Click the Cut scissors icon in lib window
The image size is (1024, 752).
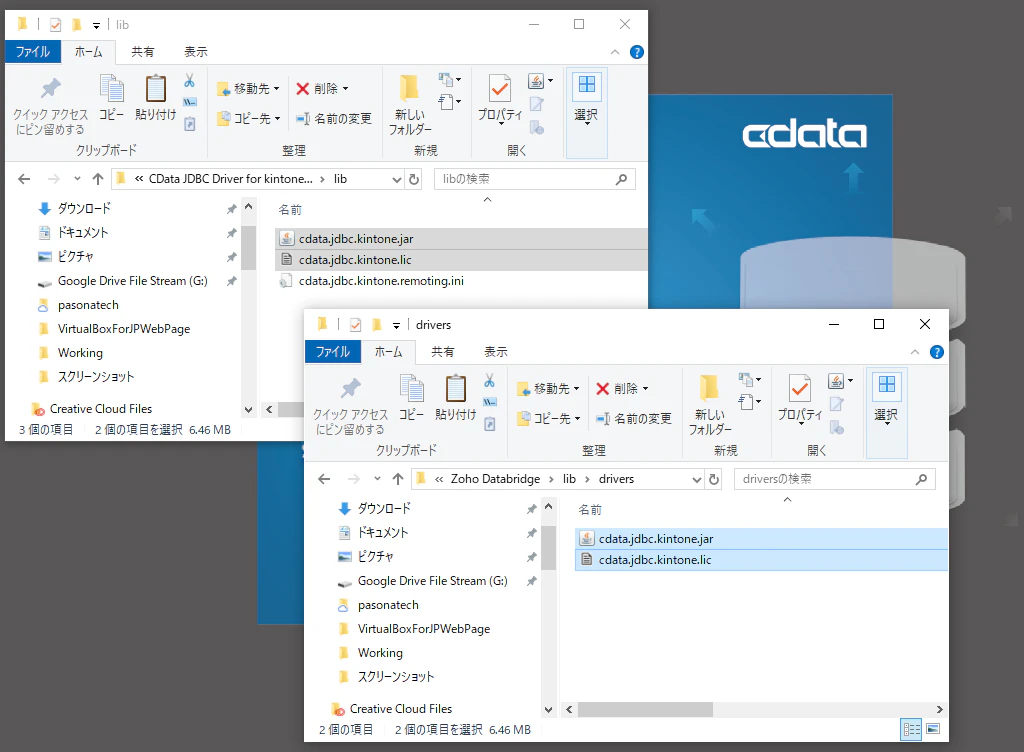click(189, 80)
